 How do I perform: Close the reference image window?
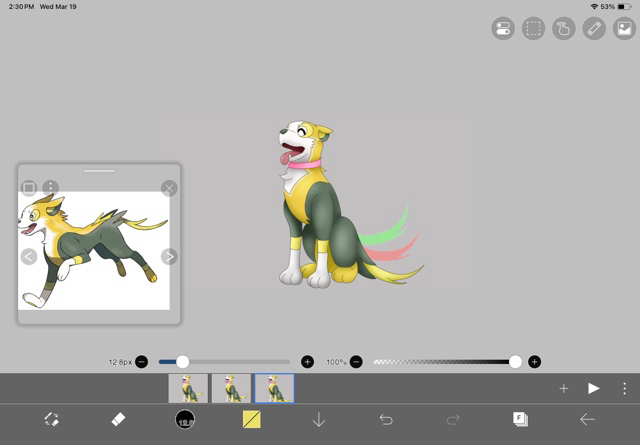pyautogui.click(x=169, y=188)
